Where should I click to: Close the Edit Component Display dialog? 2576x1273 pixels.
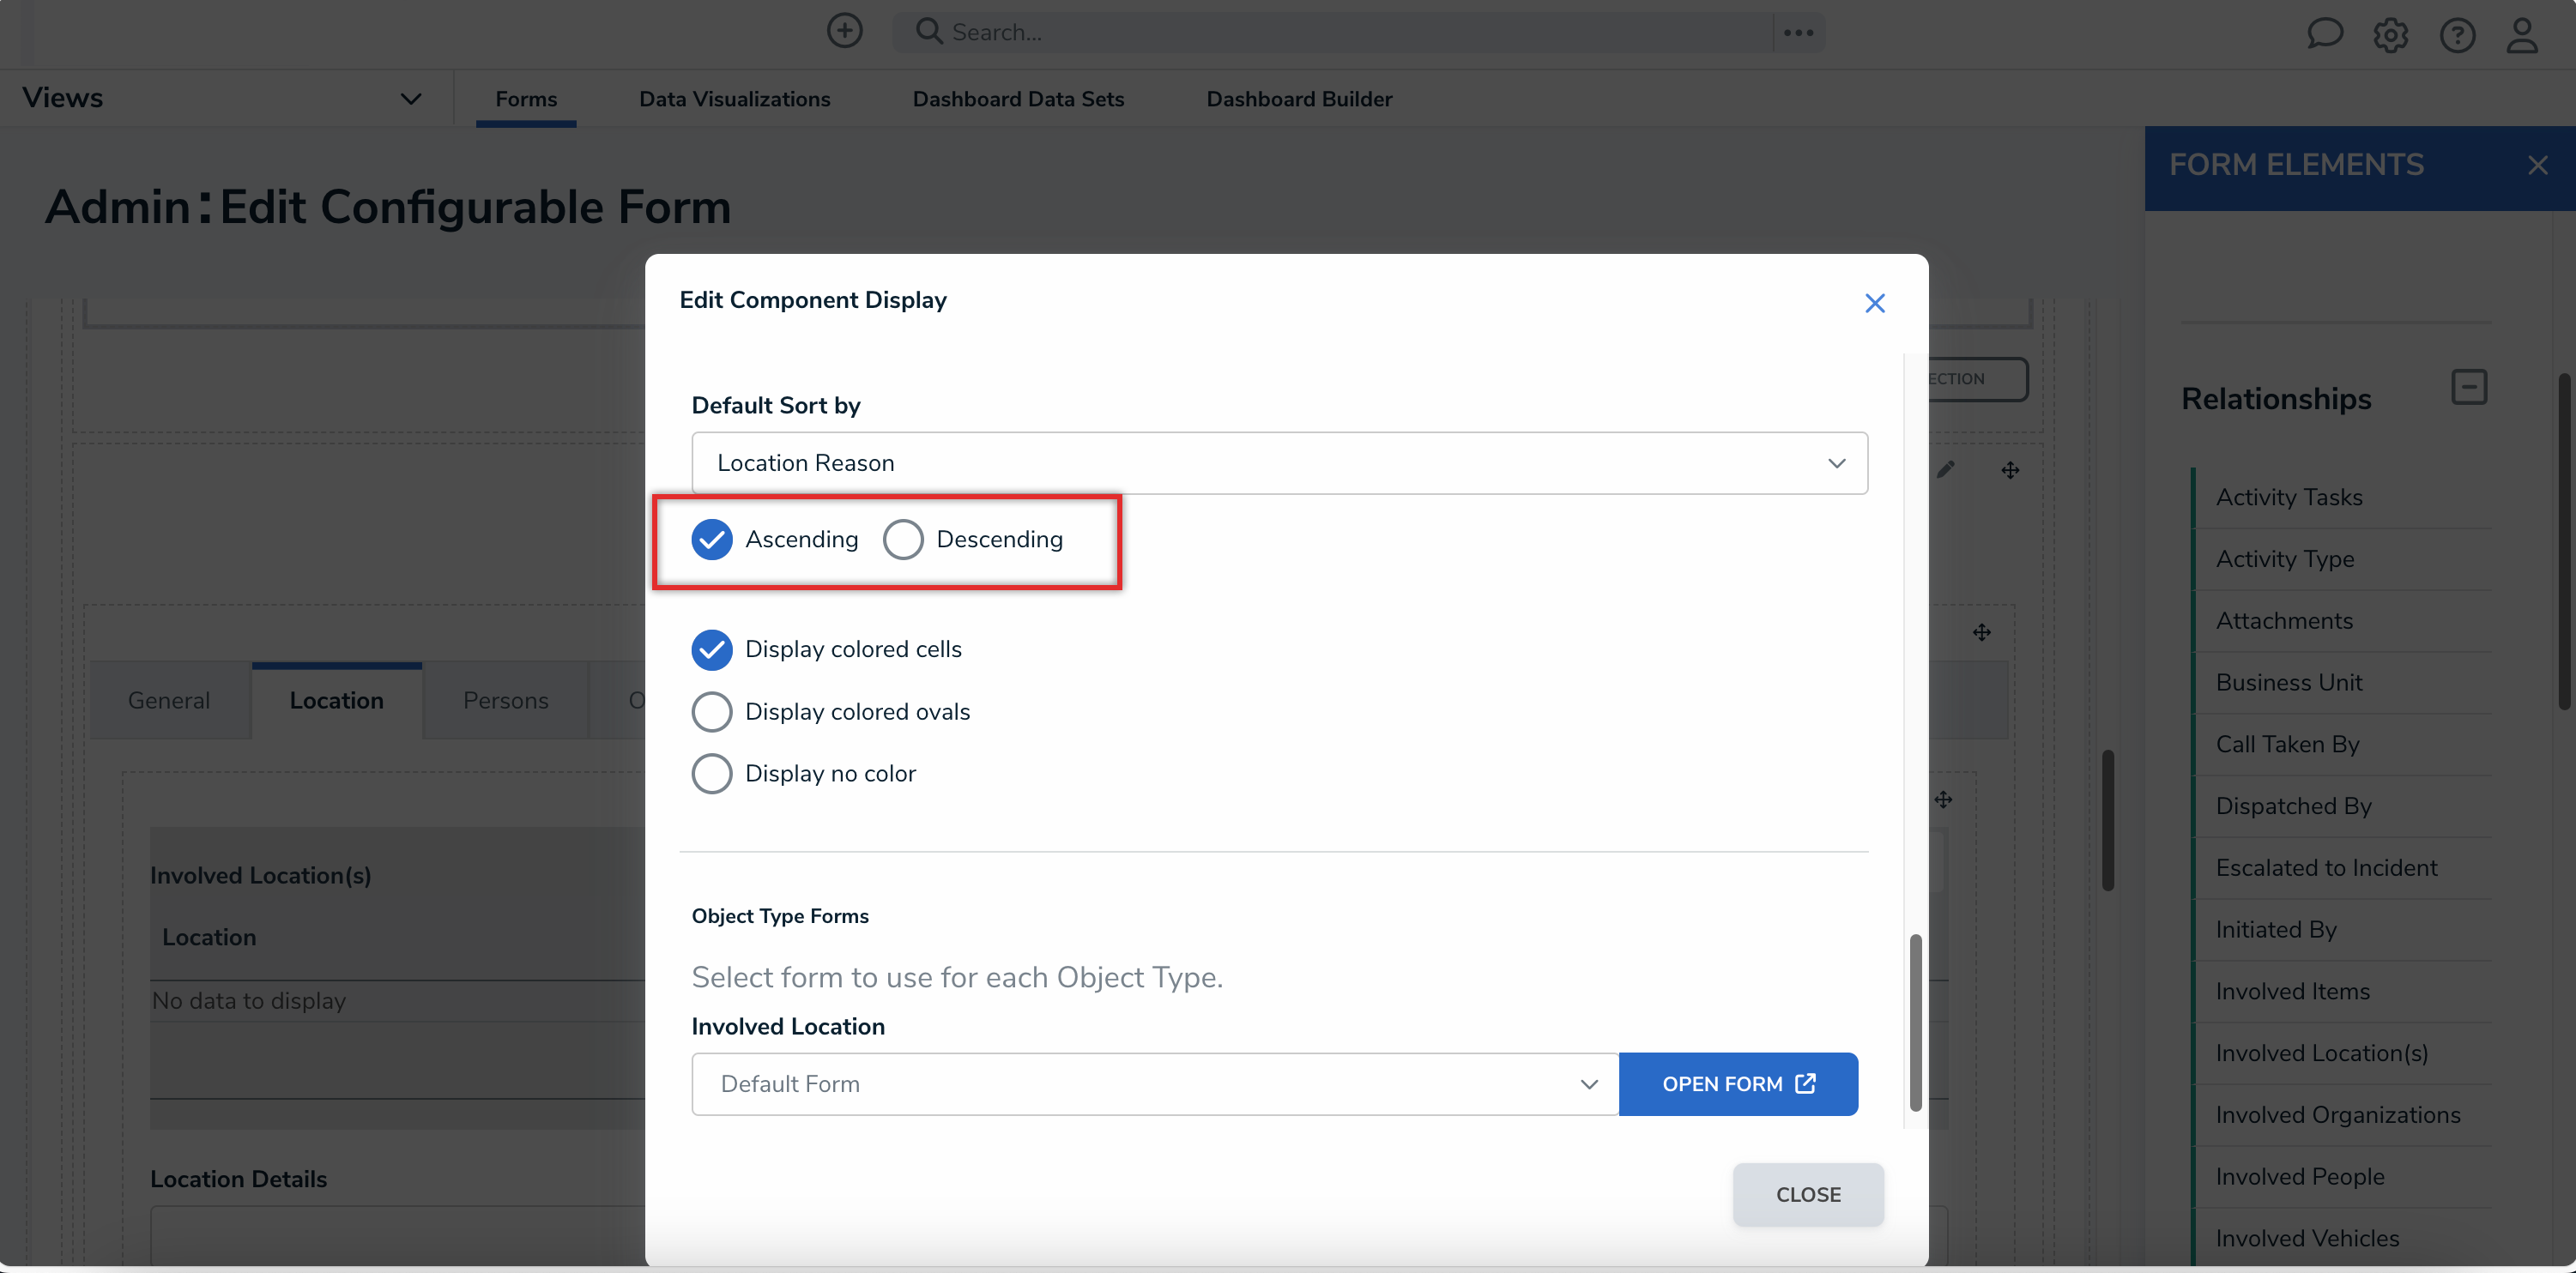1874,303
